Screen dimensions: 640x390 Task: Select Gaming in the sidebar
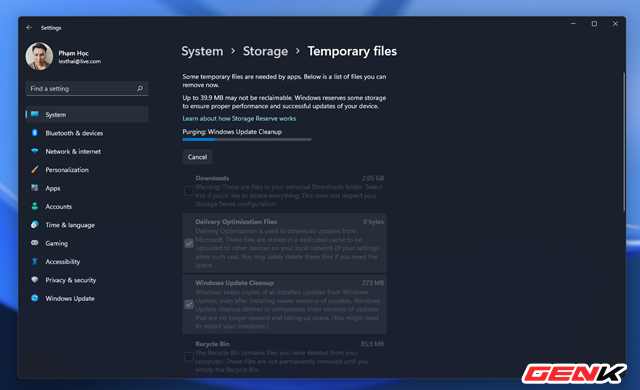pos(87,243)
